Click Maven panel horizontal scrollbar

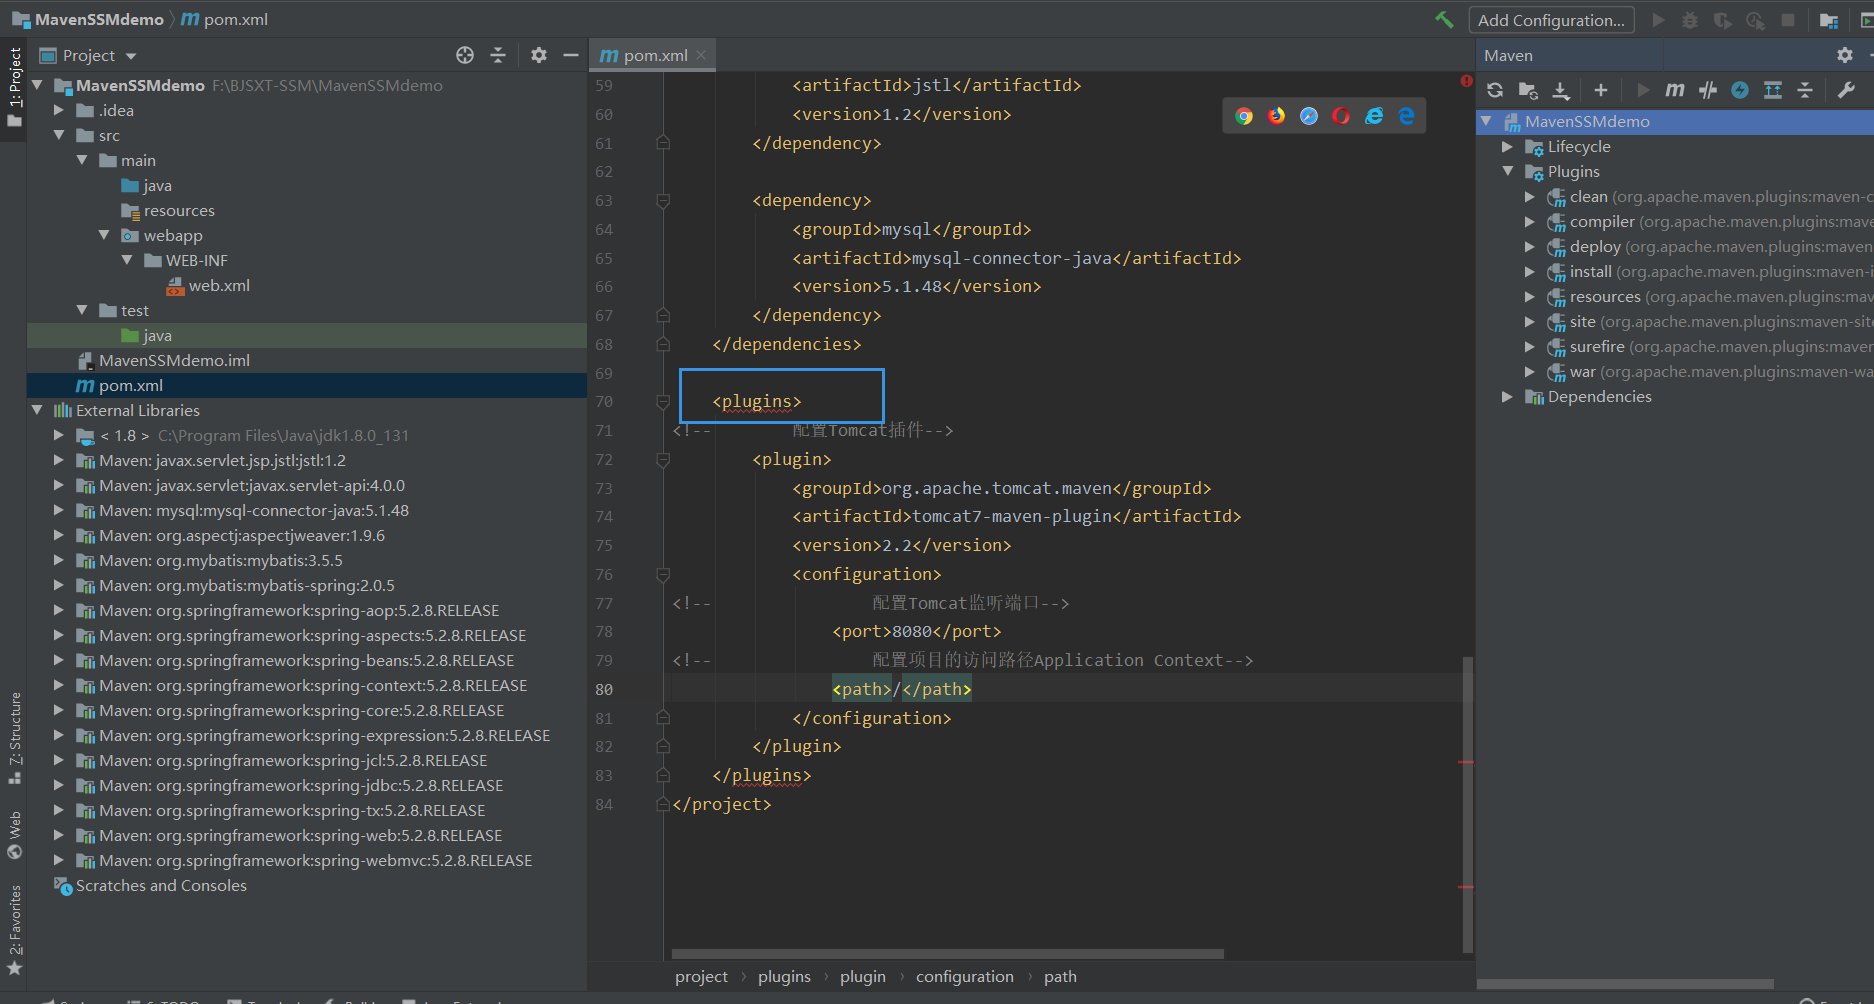(1625, 984)
